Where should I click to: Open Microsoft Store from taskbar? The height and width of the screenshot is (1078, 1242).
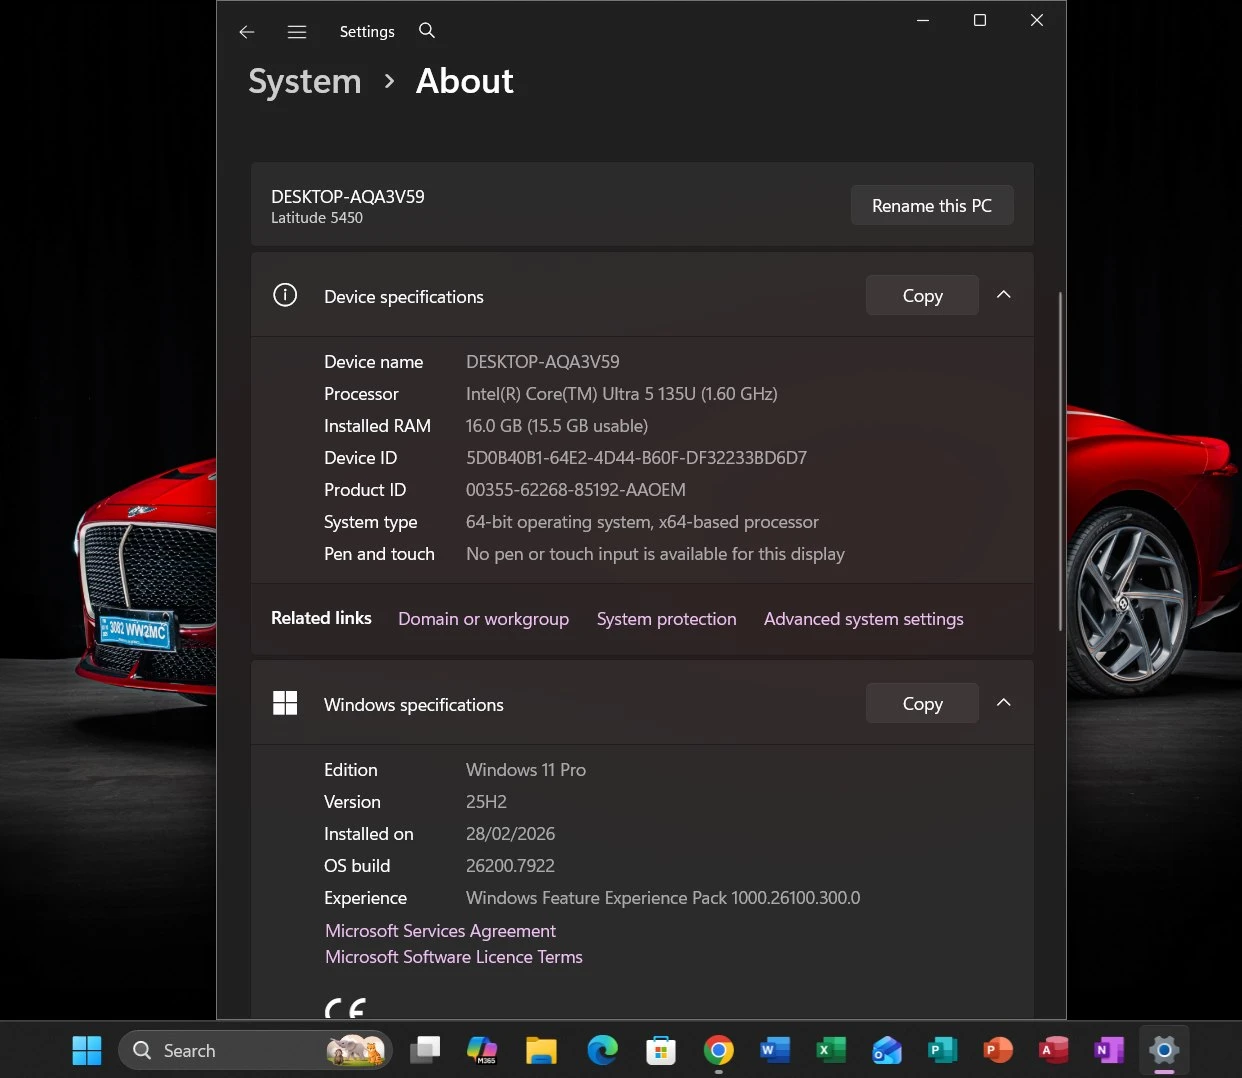coord(660,1050)
